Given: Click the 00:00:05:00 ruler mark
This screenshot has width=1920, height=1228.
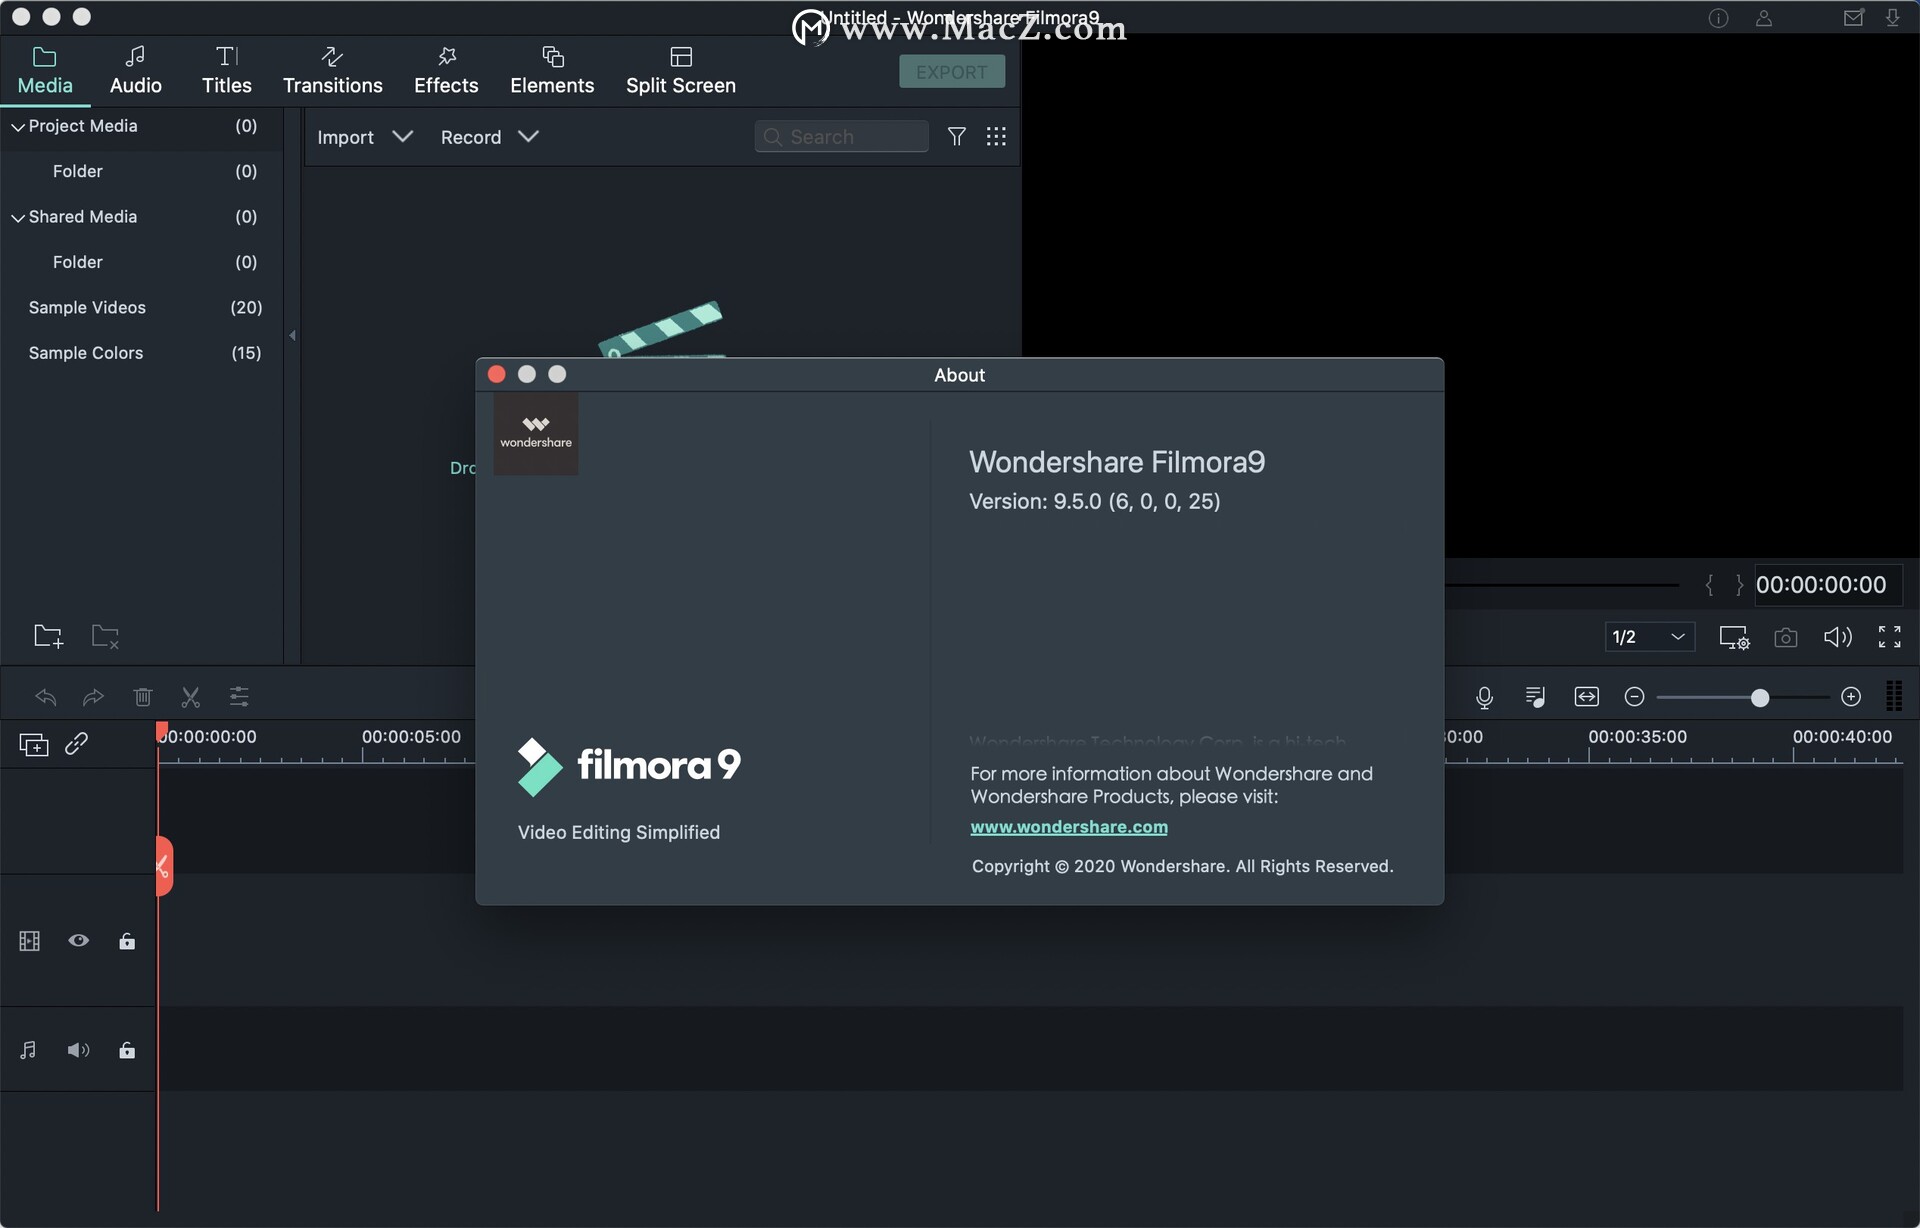Looking at the screenshot, I should 411,737.
